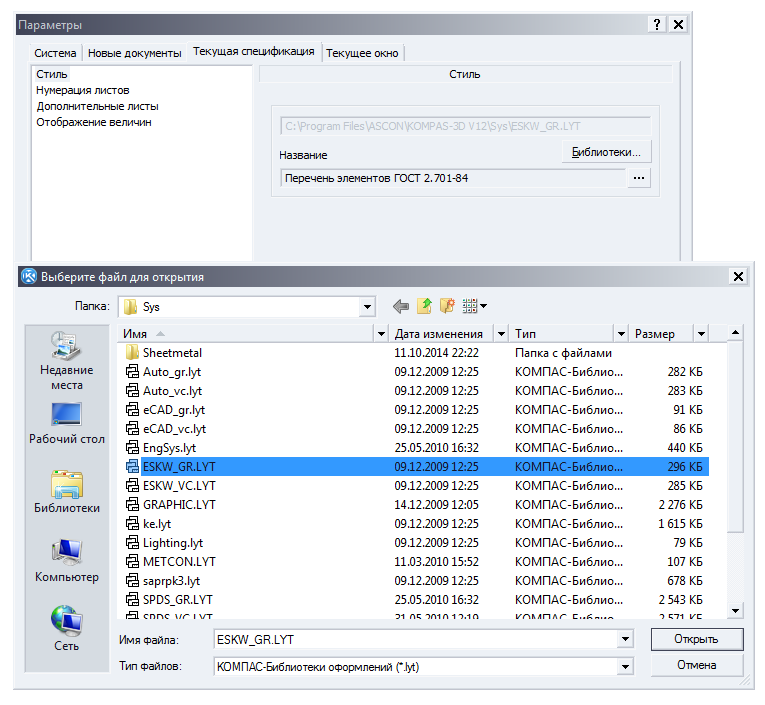This screenshot has width=765, height=705.
Task: Create a new folder icon
Action: point(447,306)
